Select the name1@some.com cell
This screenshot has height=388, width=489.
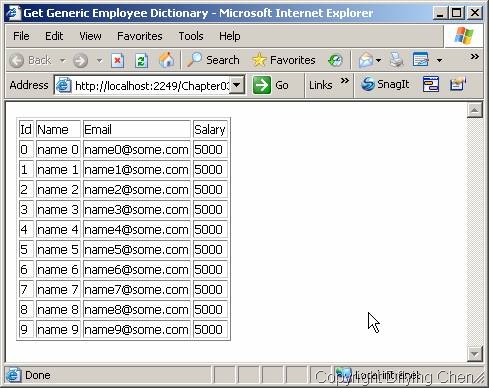137,169
